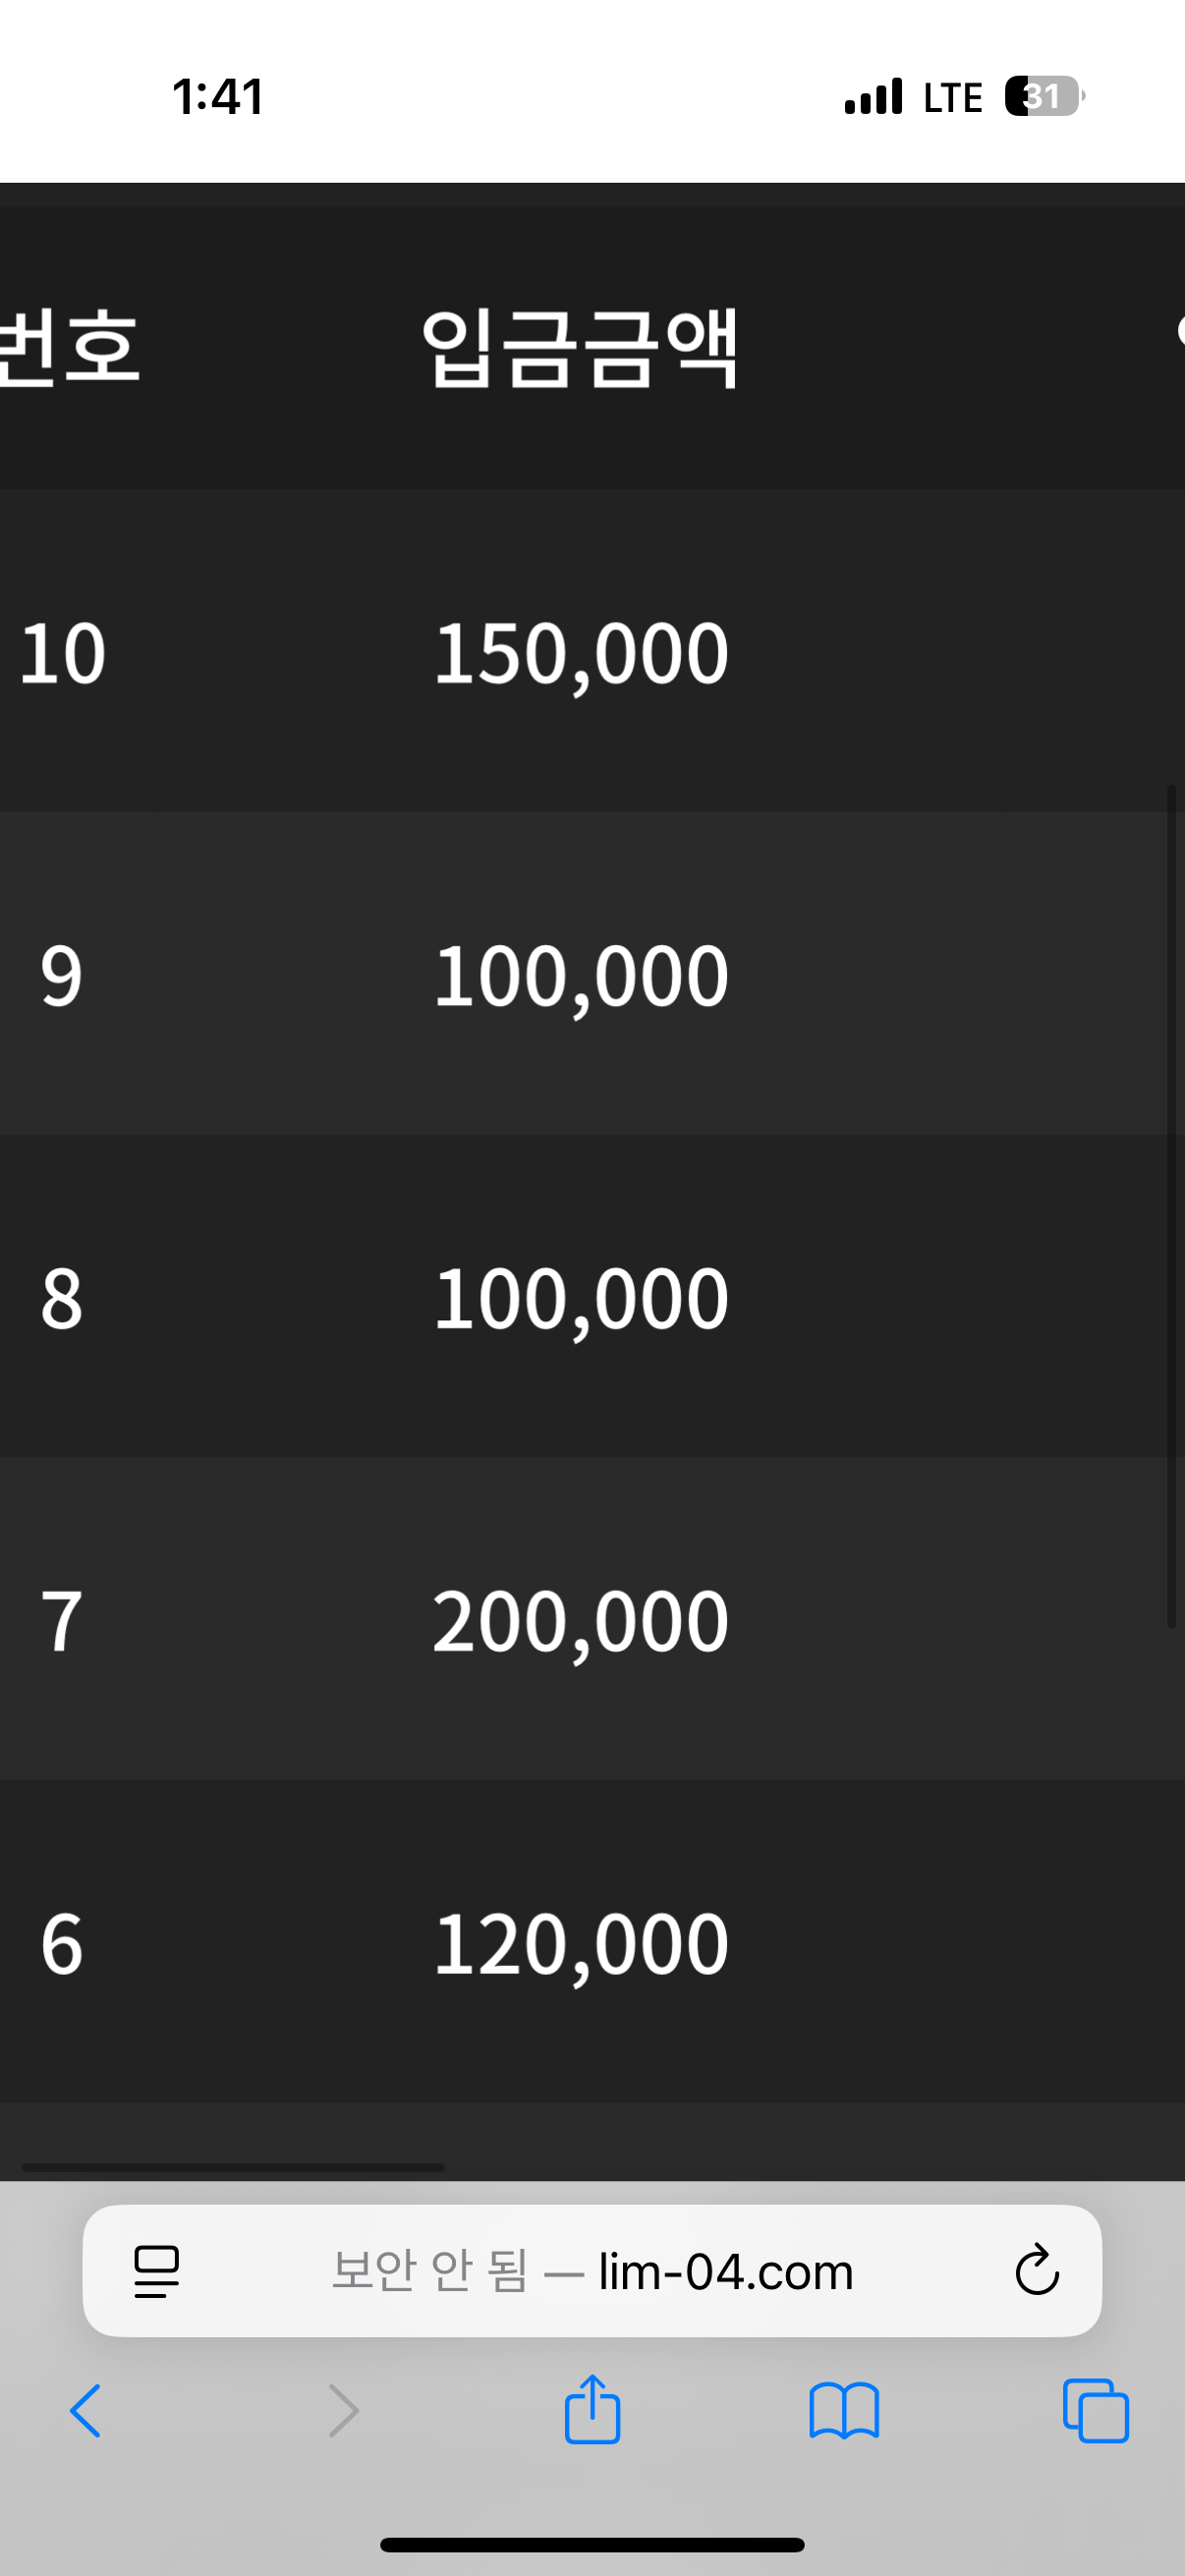
Task: Reload the lim-04.com page
Action: coord(1037,2269)
